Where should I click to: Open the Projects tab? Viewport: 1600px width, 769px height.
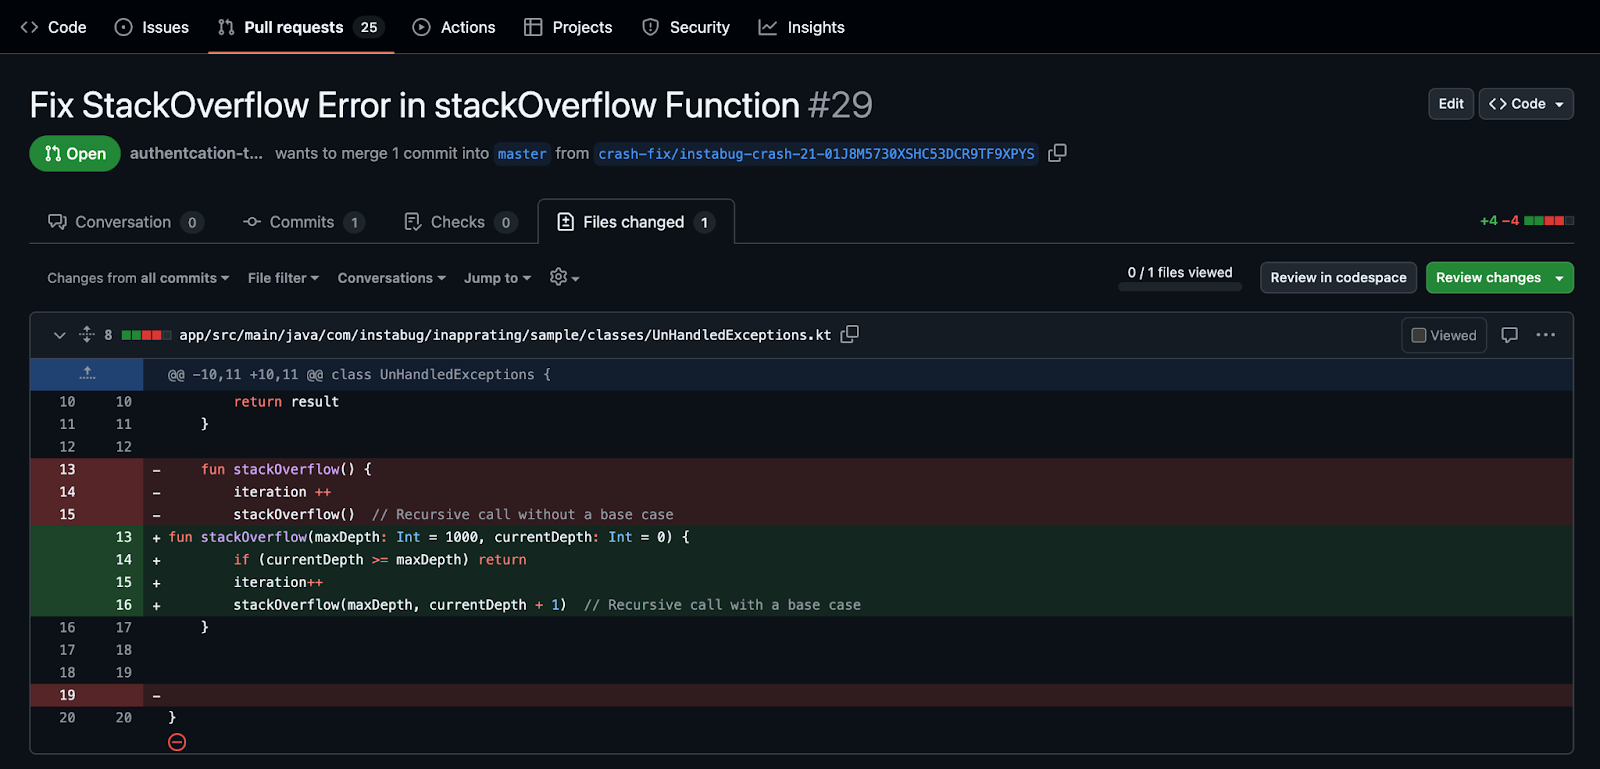click(x=568, y=27)
